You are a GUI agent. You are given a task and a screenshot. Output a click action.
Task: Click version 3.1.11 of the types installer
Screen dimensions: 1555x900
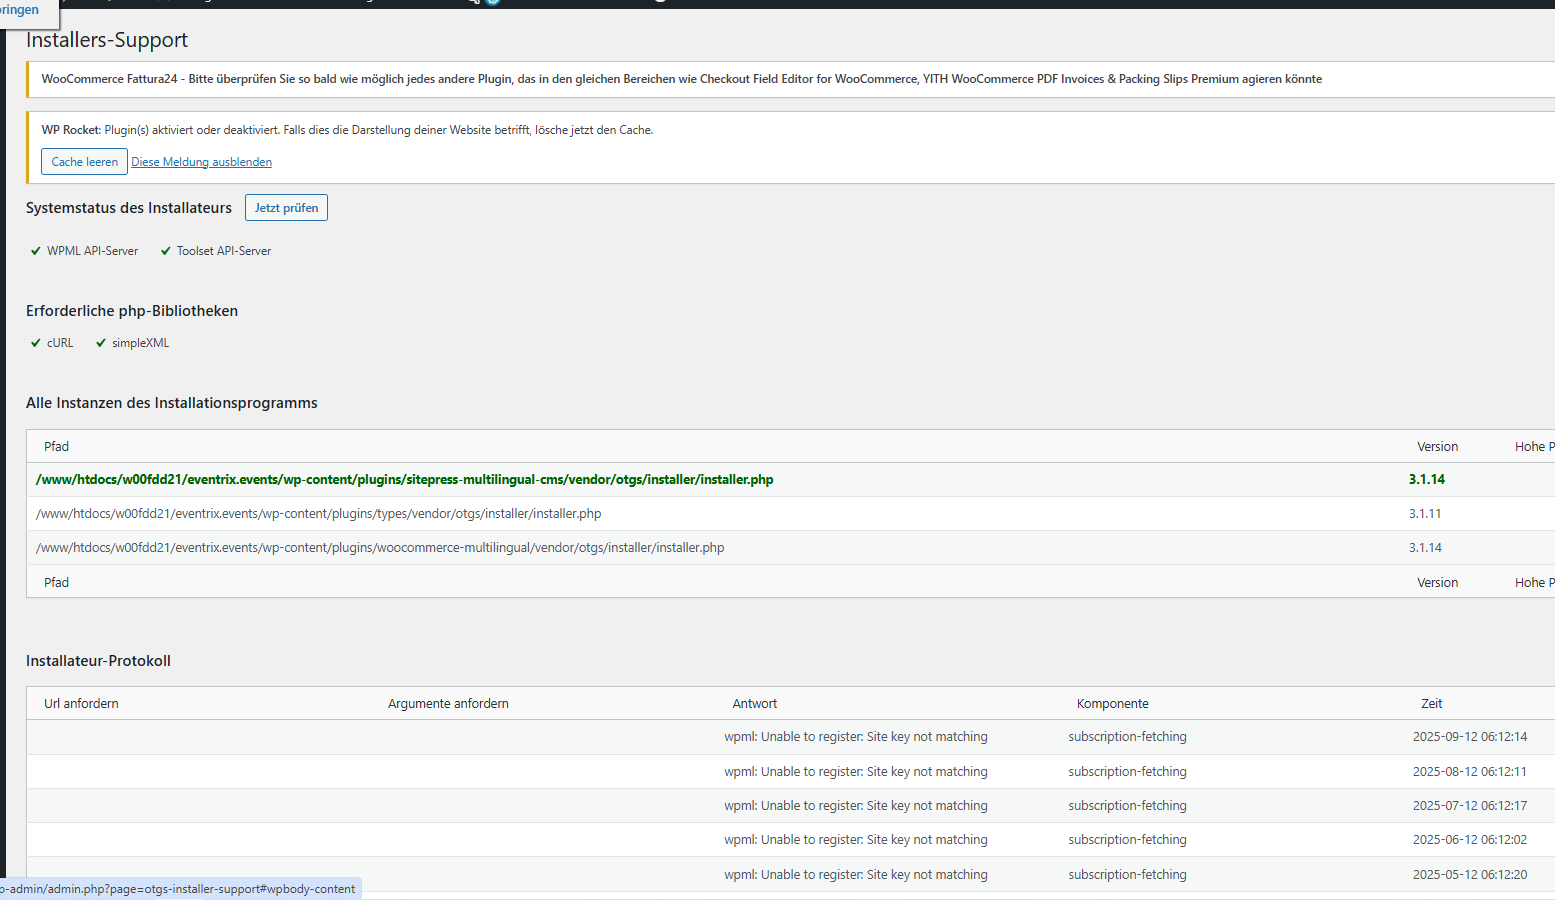[x=1425, y=514]
